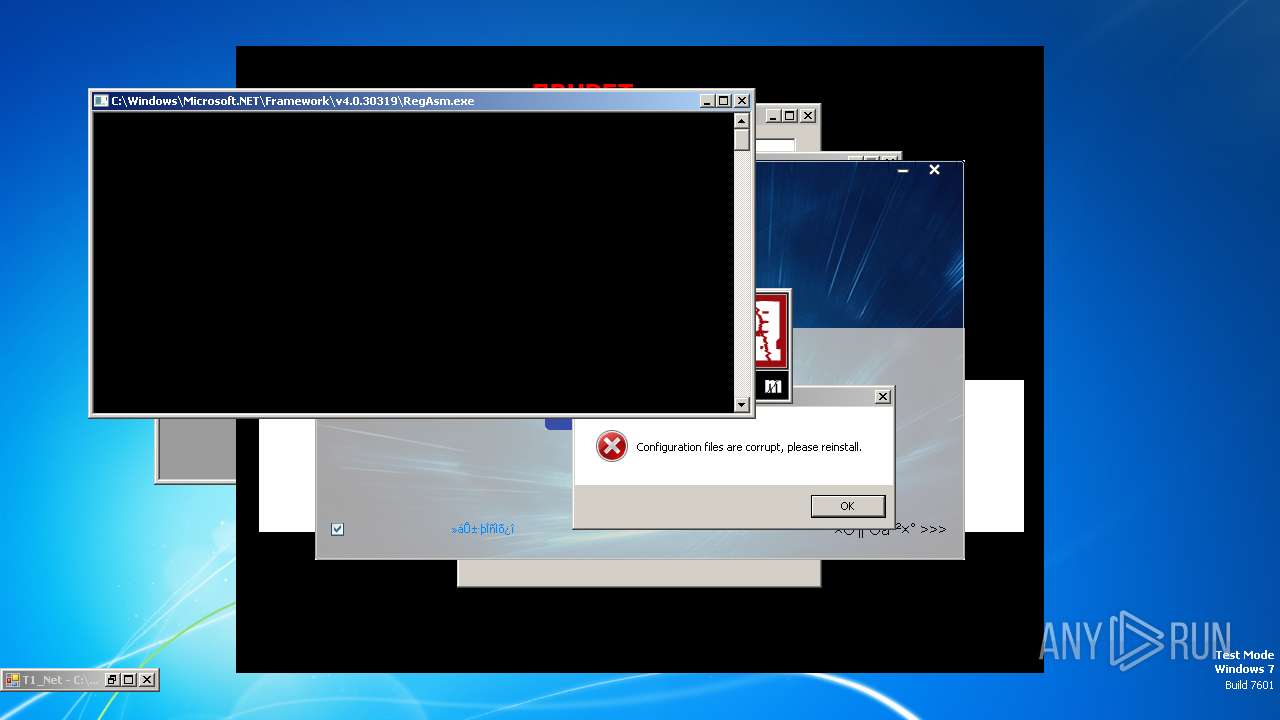Click the red and white logo image
The height and width of the screenshot is (720, 1280).
pyautogui.click(x=772, y=331)
